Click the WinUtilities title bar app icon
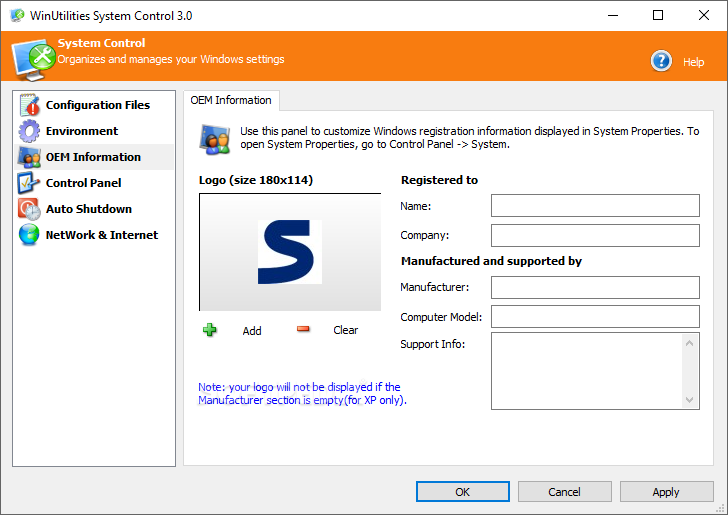Image resolution: width=728 pixels, height=515 pixels. click(17, 15)
